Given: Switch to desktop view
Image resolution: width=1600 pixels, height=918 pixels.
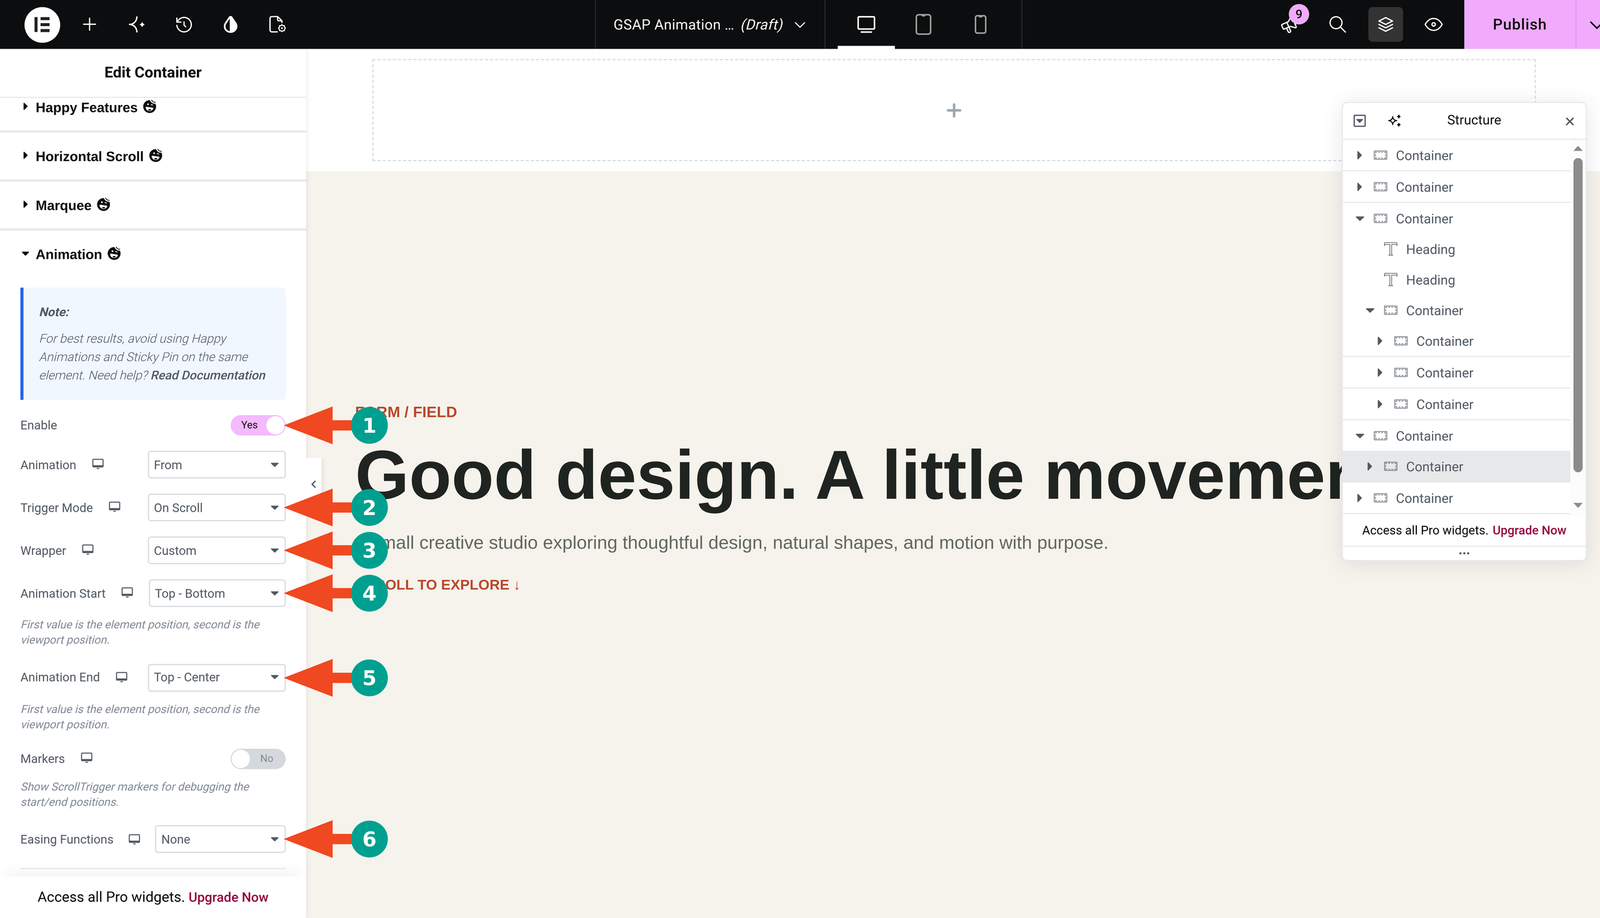Looking at the screenshot, I should click(866, 24).
